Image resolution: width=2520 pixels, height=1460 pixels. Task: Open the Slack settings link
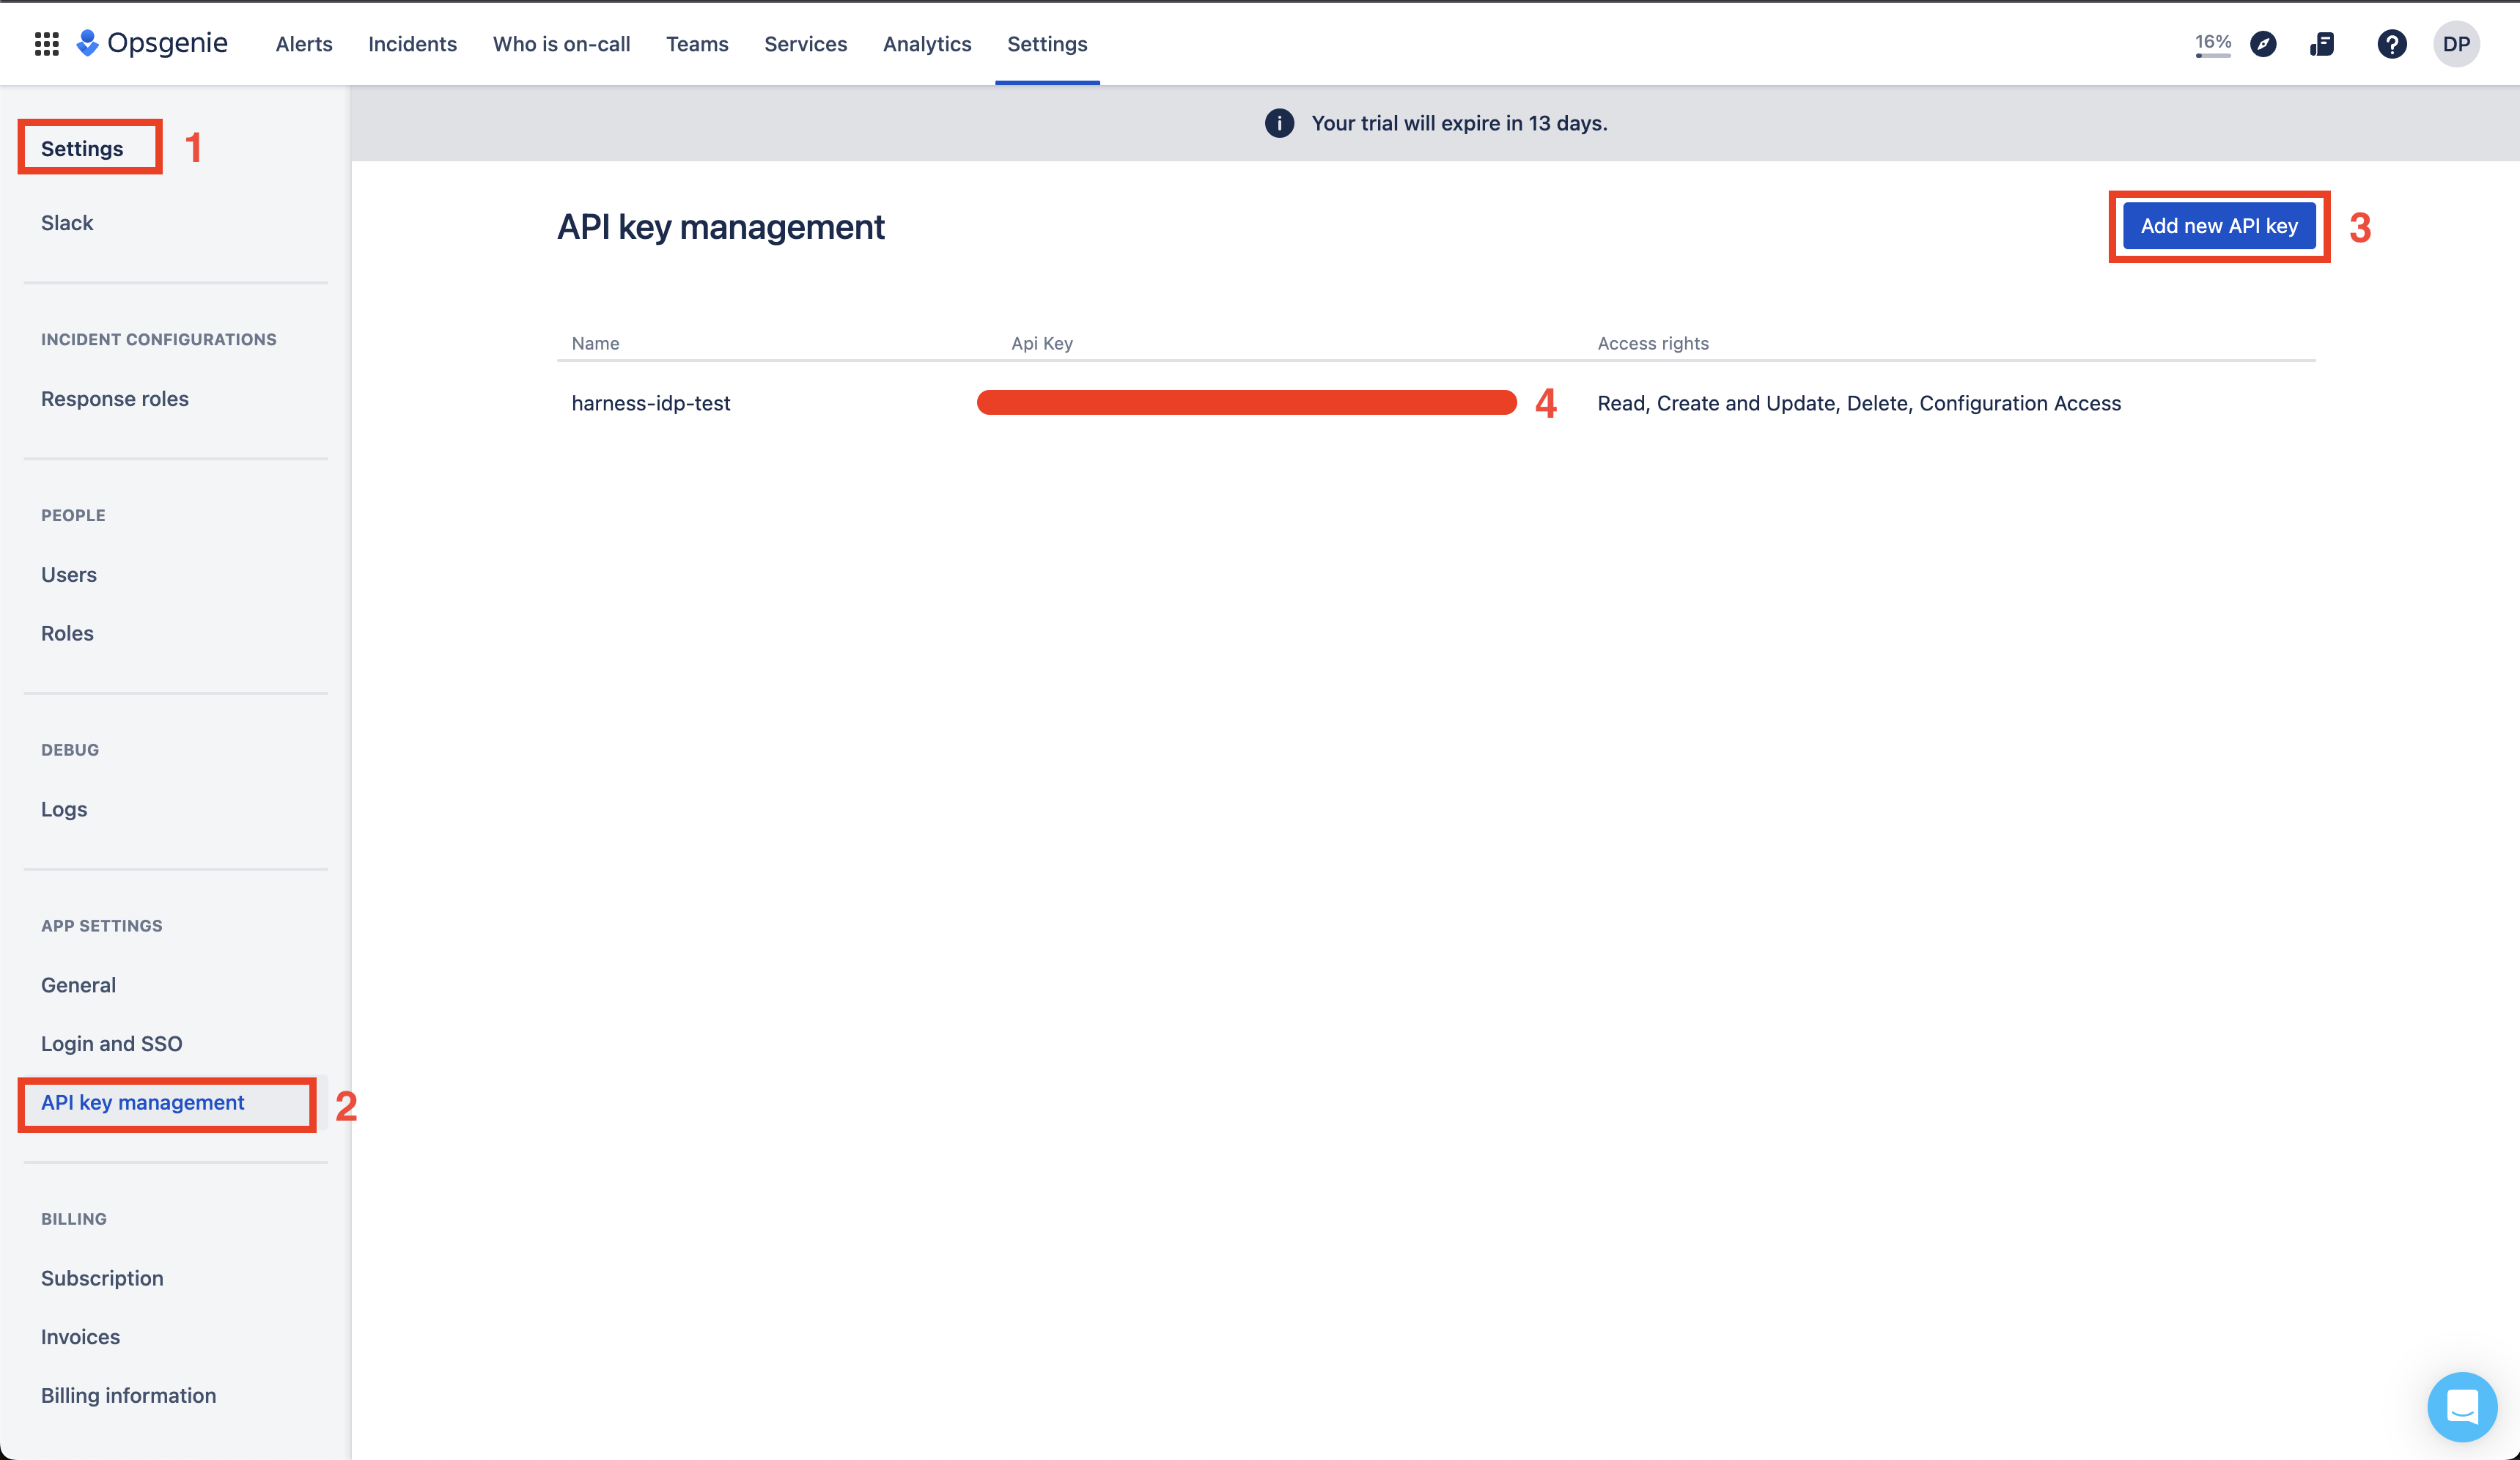67,222
